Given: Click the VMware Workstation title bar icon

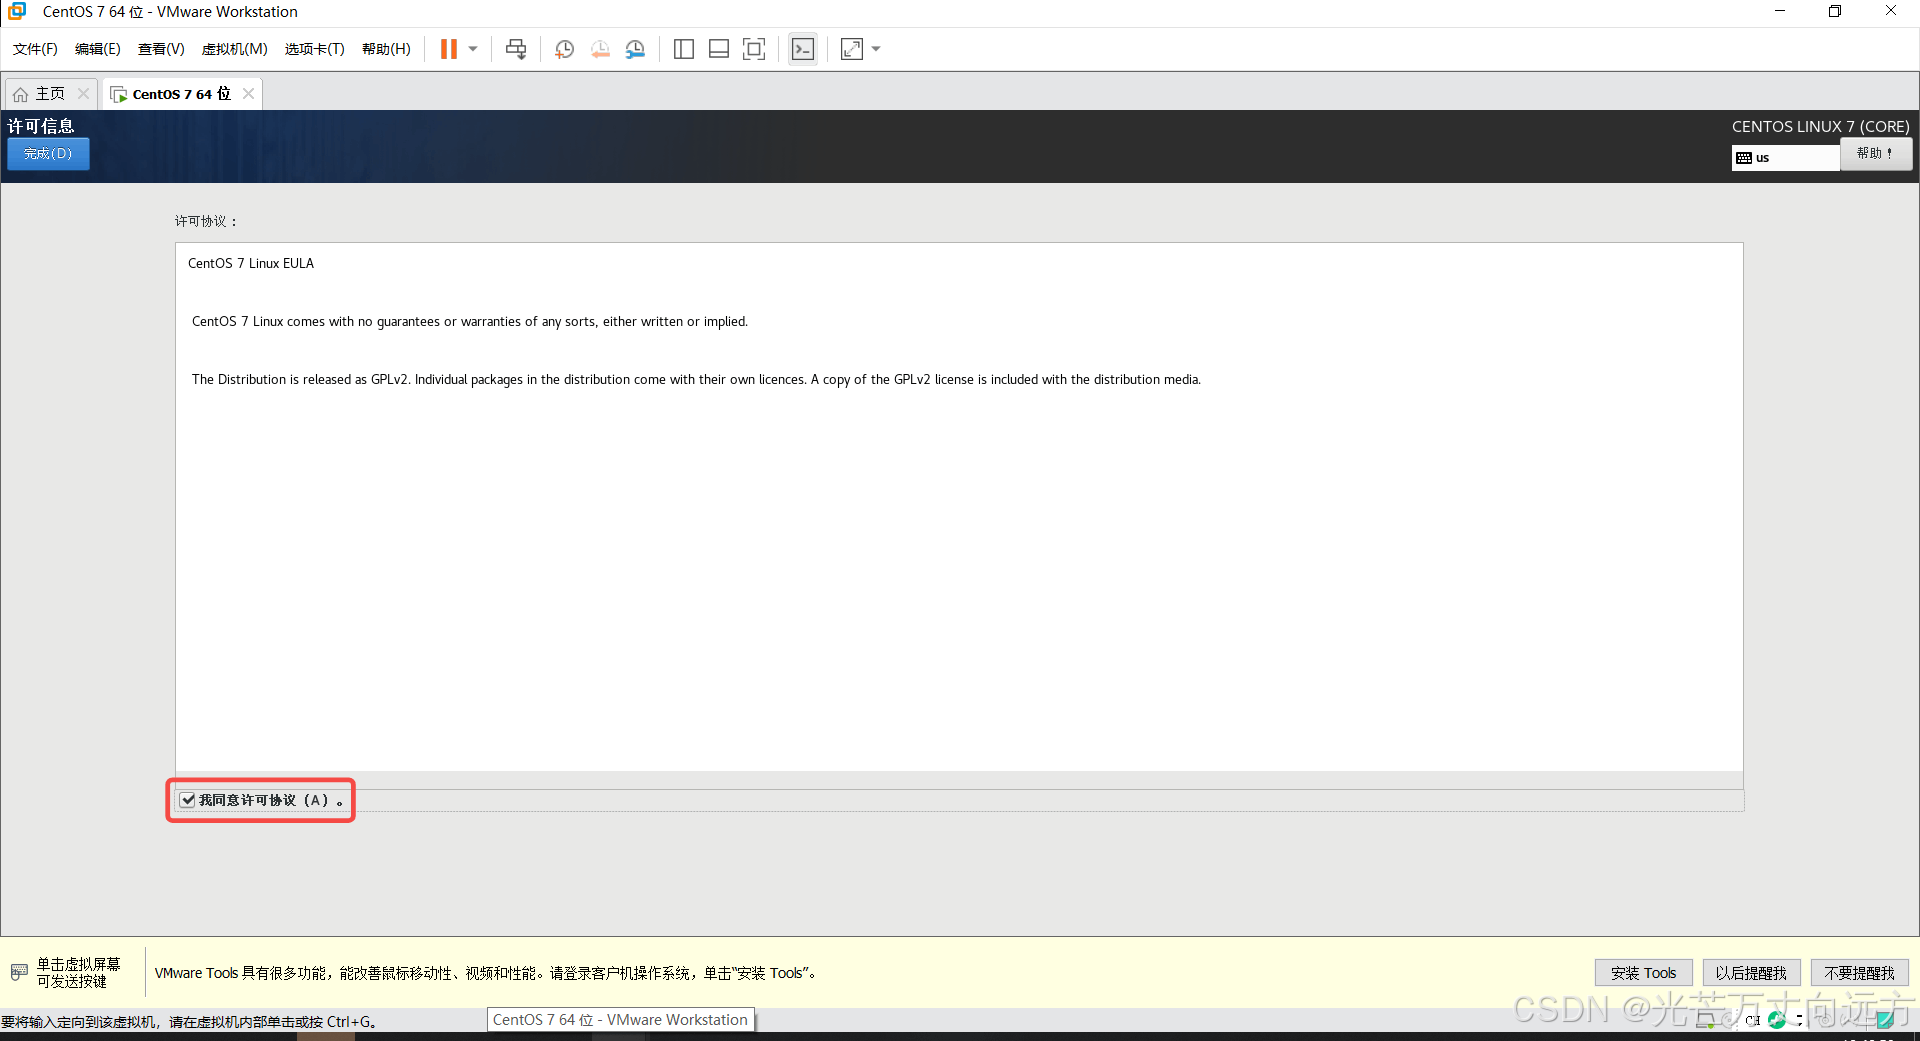Looking at the screenshot, I should (x=17, y=11).
